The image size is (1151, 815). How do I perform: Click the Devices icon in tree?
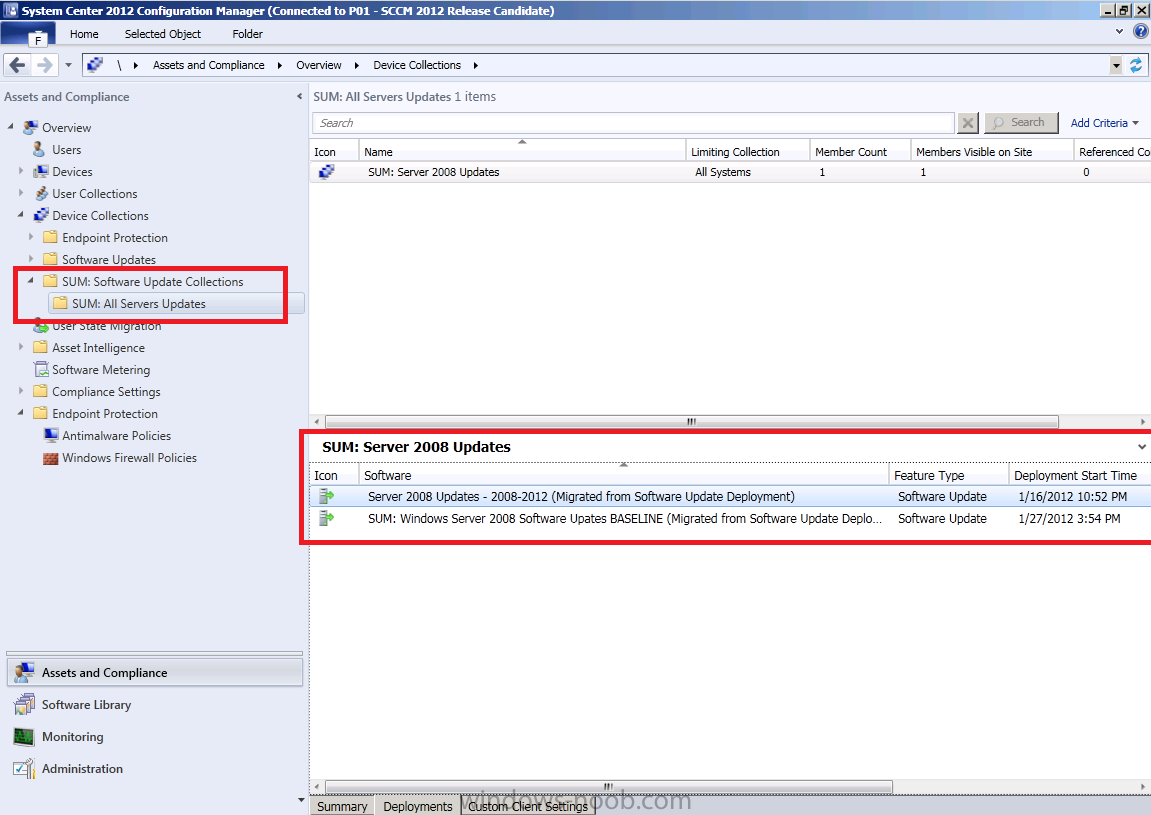[41, 172]
